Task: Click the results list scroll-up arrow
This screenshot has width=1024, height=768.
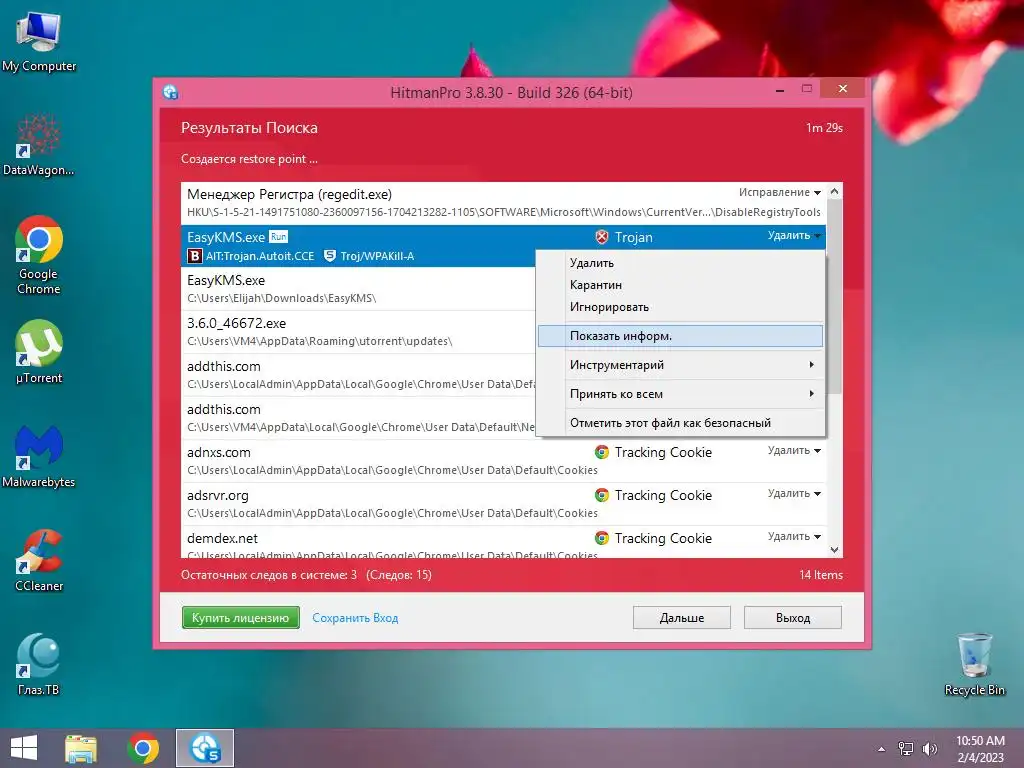Action: [x=834, y=191]
